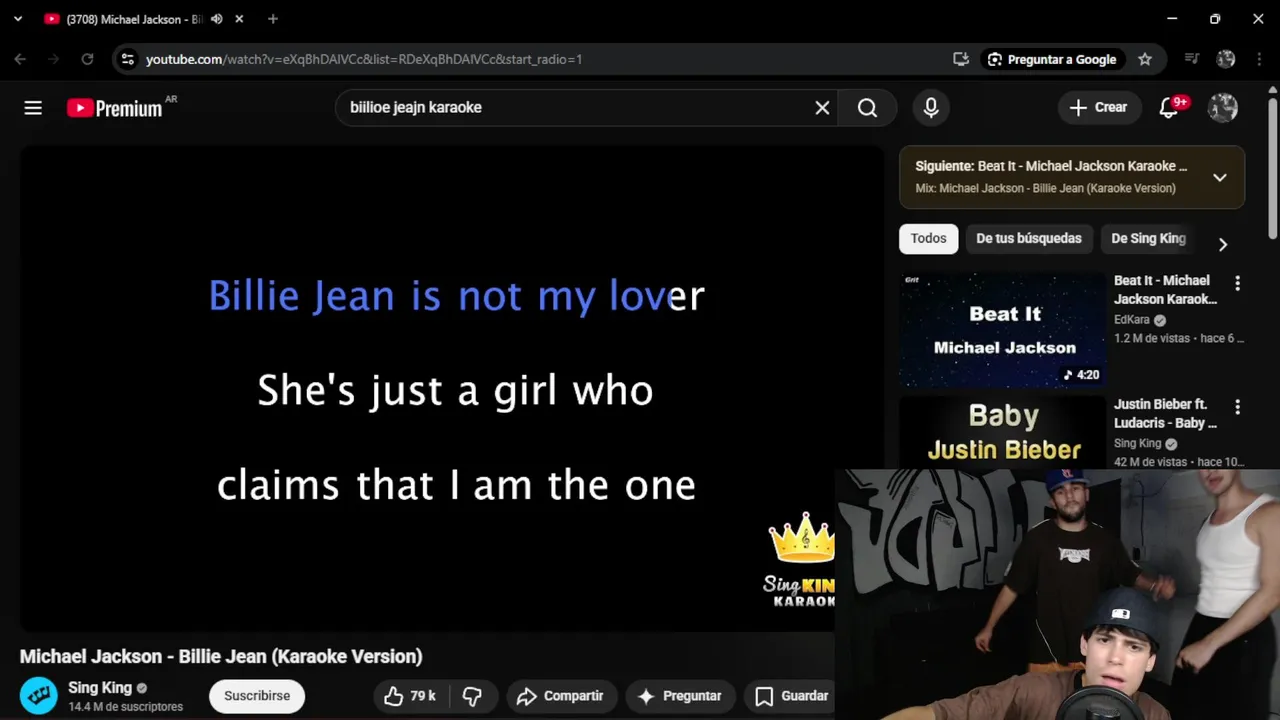Click the Crear button
The width and height of the screenshot is (1280, 720).
click(x=1098, y=108)
